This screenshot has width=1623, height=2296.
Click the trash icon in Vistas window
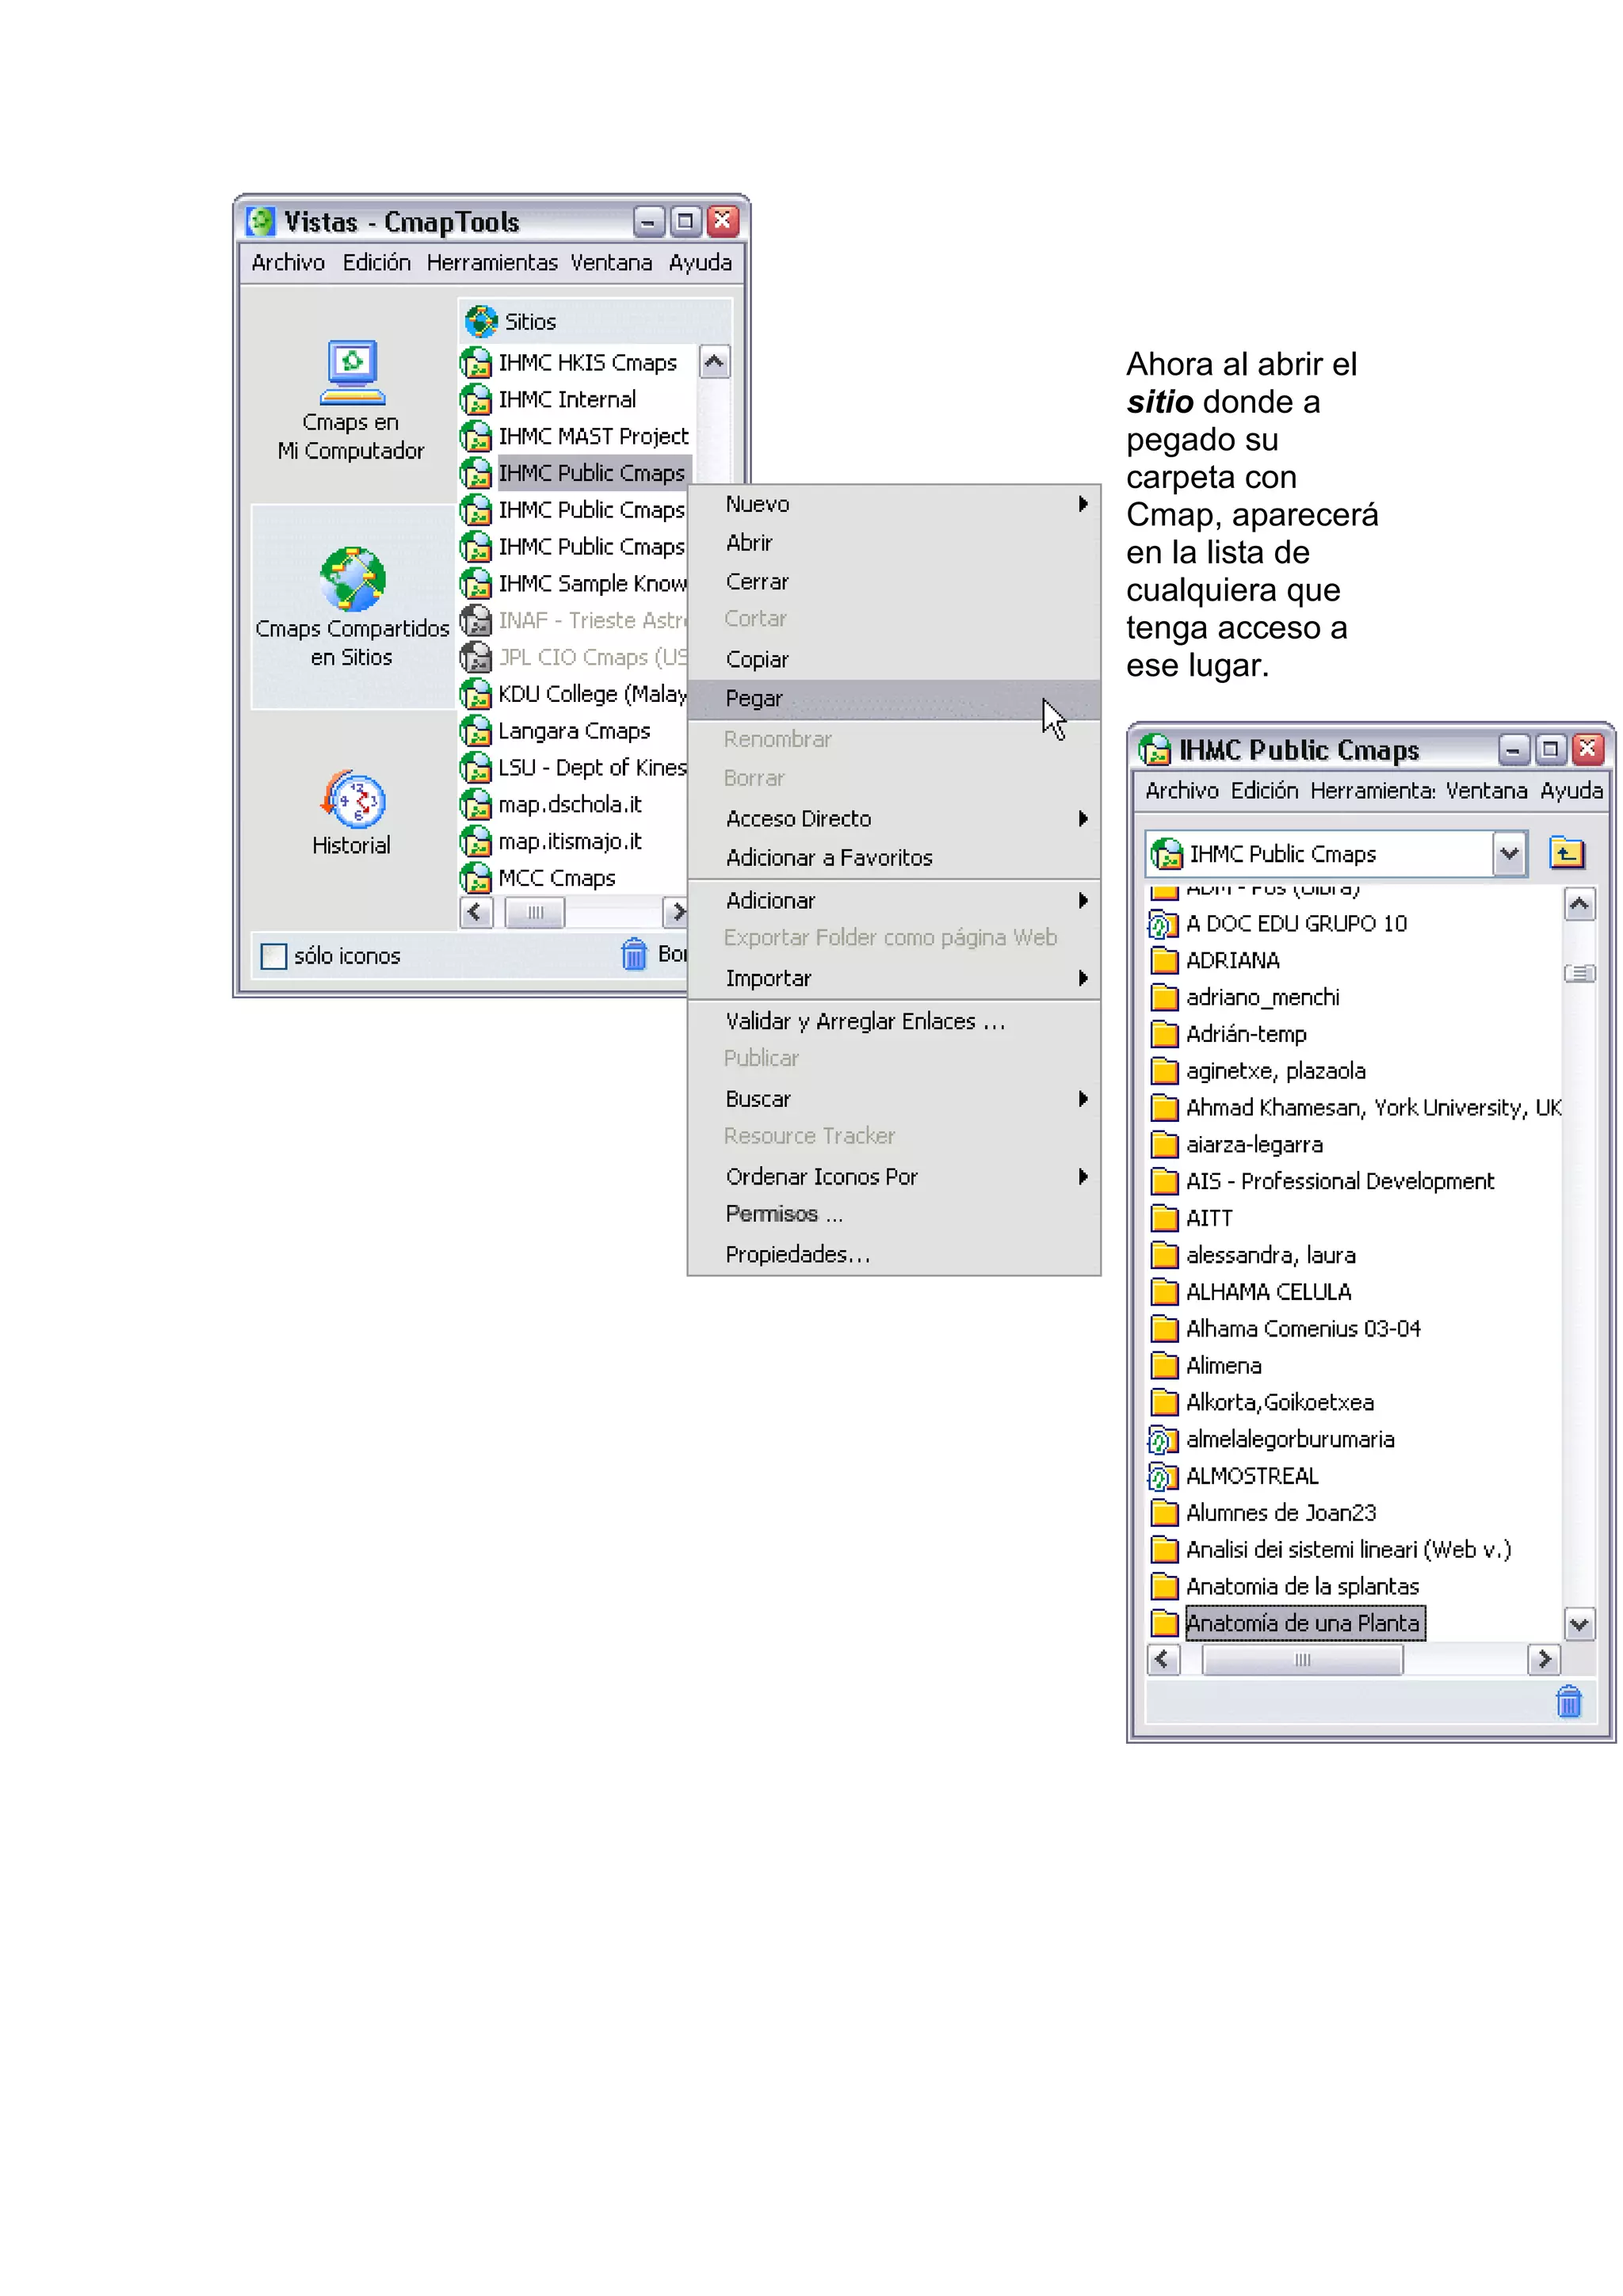tap(634, 955)
